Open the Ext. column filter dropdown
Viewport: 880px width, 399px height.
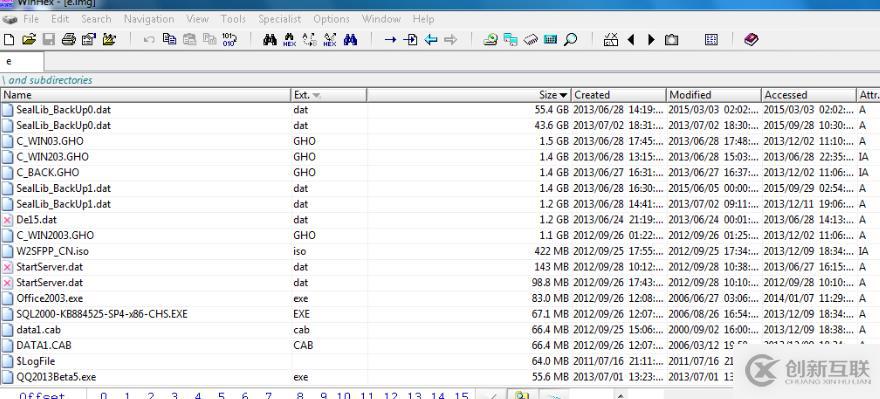point(316,95)
